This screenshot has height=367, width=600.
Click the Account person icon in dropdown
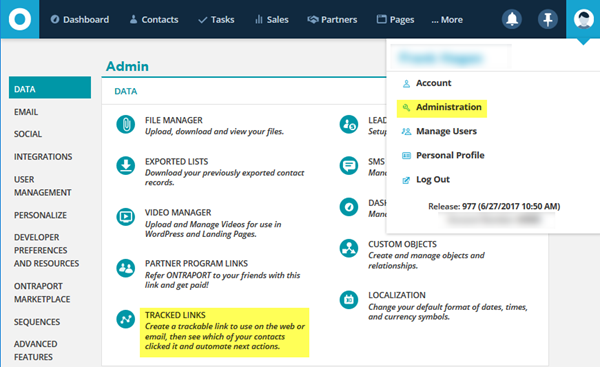coord(406,83)
